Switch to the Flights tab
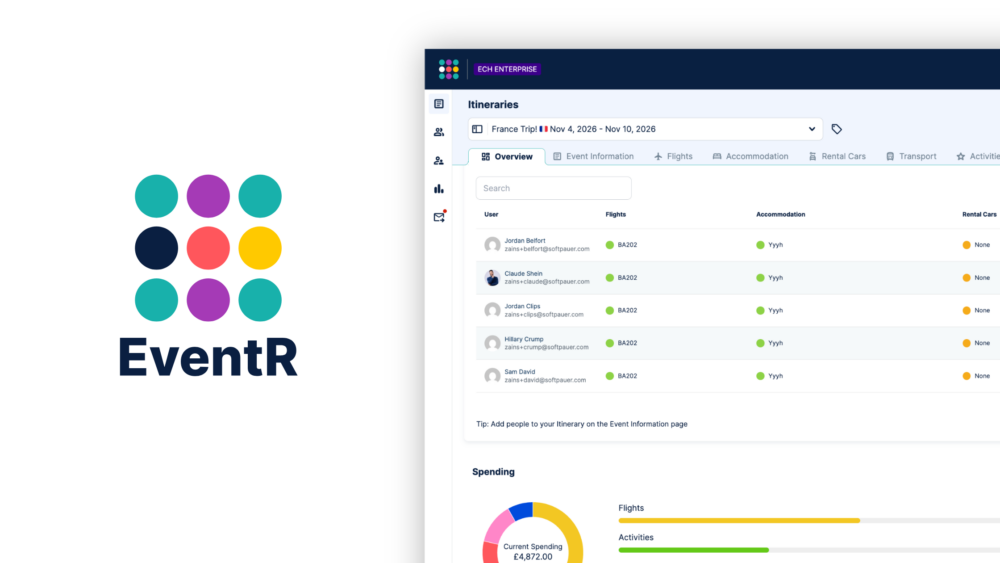 pyautogui.click(x=673, y=156)
